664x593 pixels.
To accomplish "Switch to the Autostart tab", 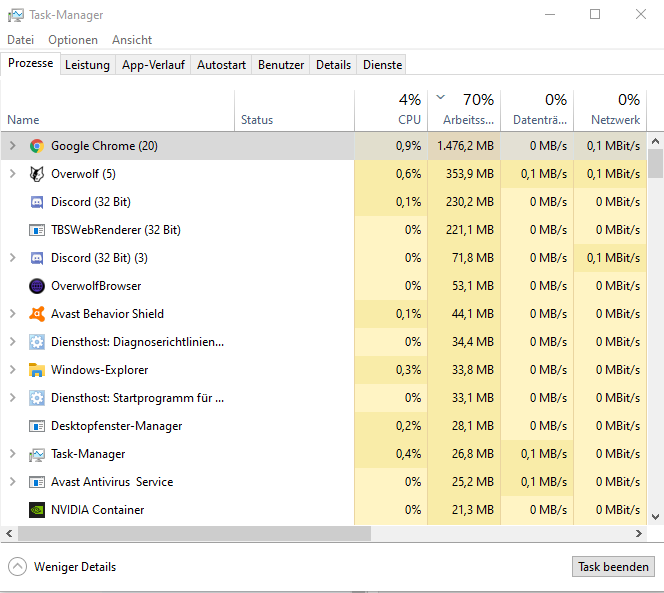I will pos(221,65).
